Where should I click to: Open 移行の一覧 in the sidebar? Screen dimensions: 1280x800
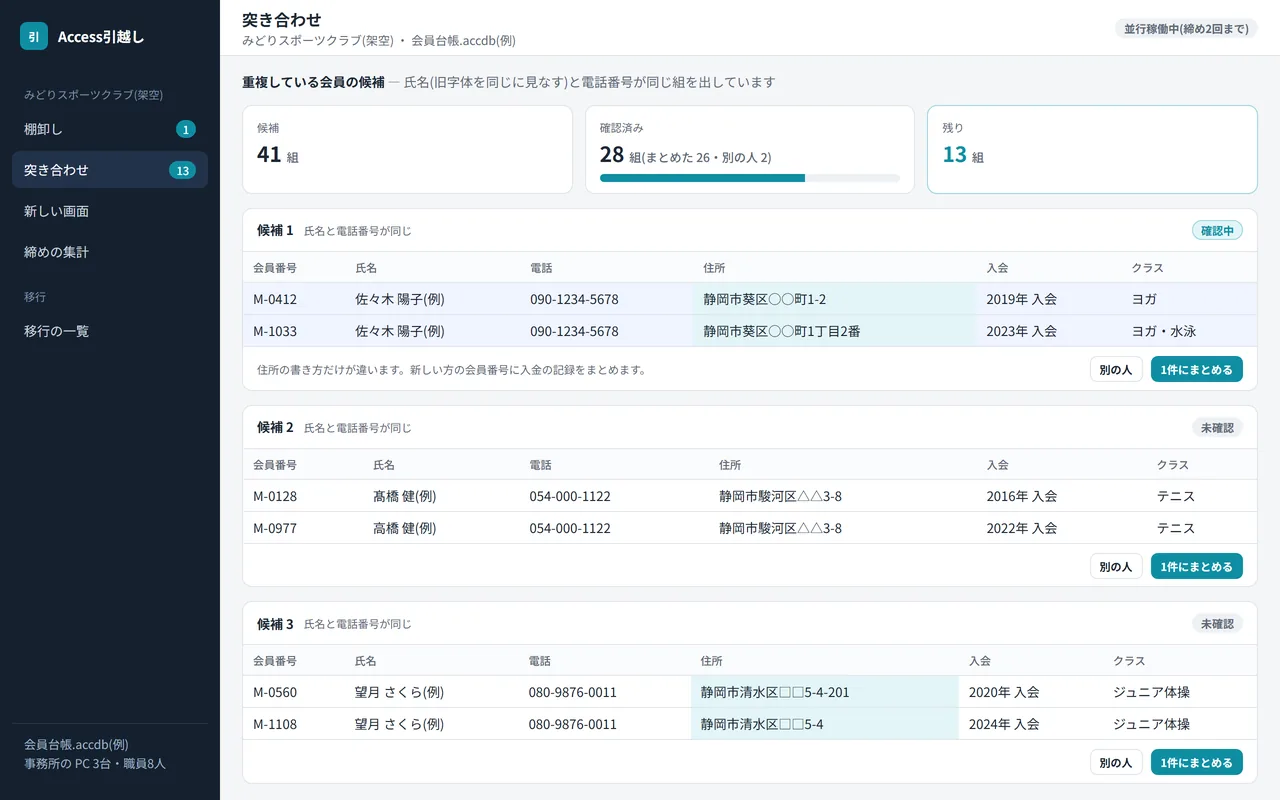pyautogui.click(x=110, y=330)
